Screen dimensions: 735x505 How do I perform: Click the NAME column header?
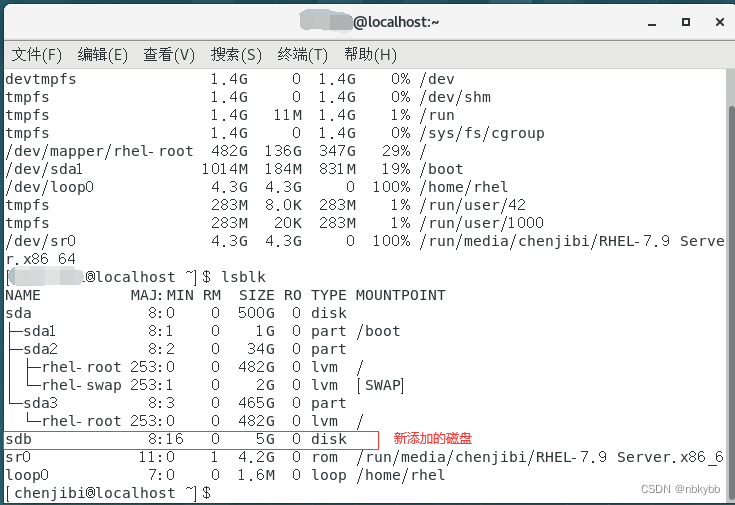point(23,295)
